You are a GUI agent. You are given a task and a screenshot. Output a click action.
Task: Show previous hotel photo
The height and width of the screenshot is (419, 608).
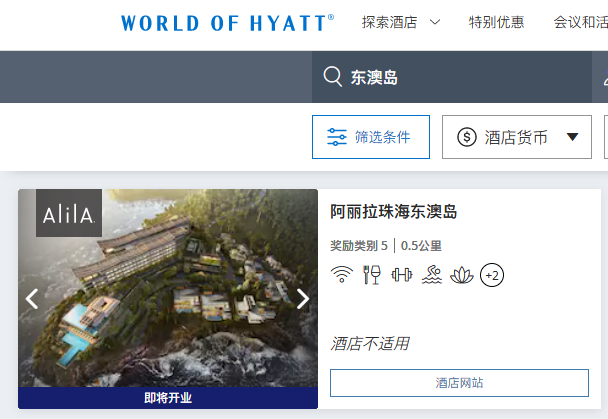tap(32, 299)
